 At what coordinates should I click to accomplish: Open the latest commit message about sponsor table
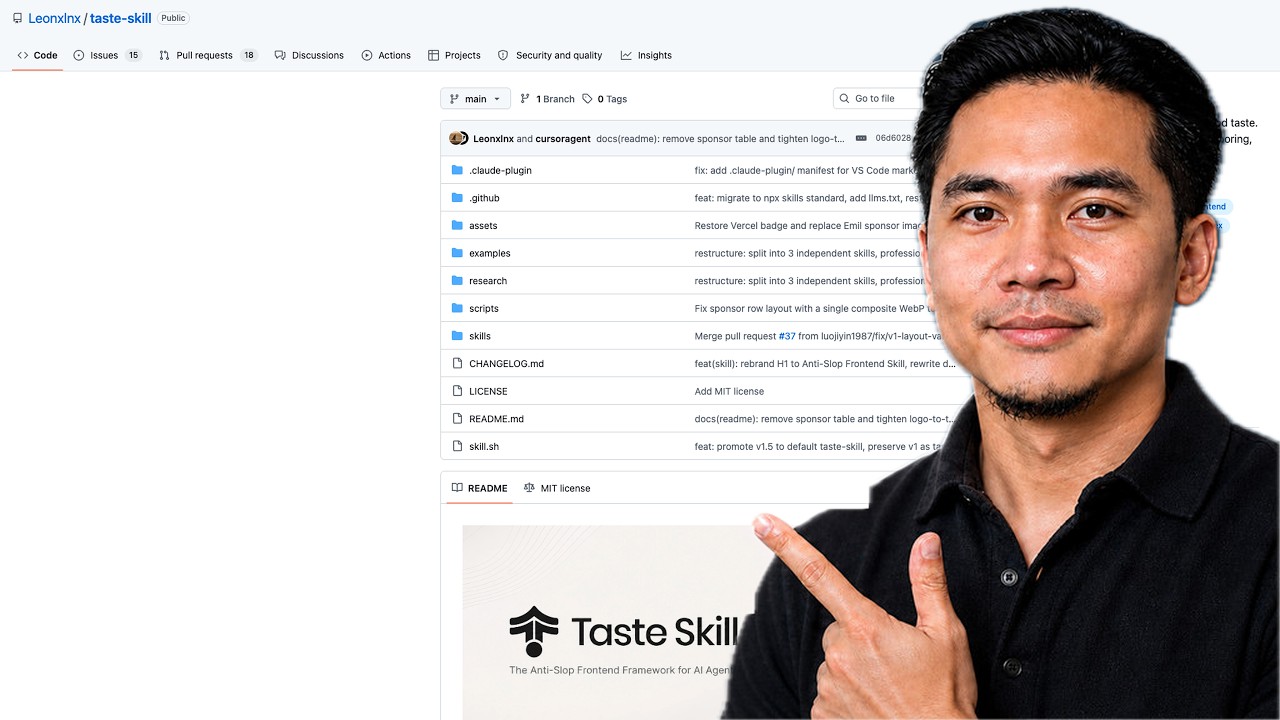[x=720, y=139]
